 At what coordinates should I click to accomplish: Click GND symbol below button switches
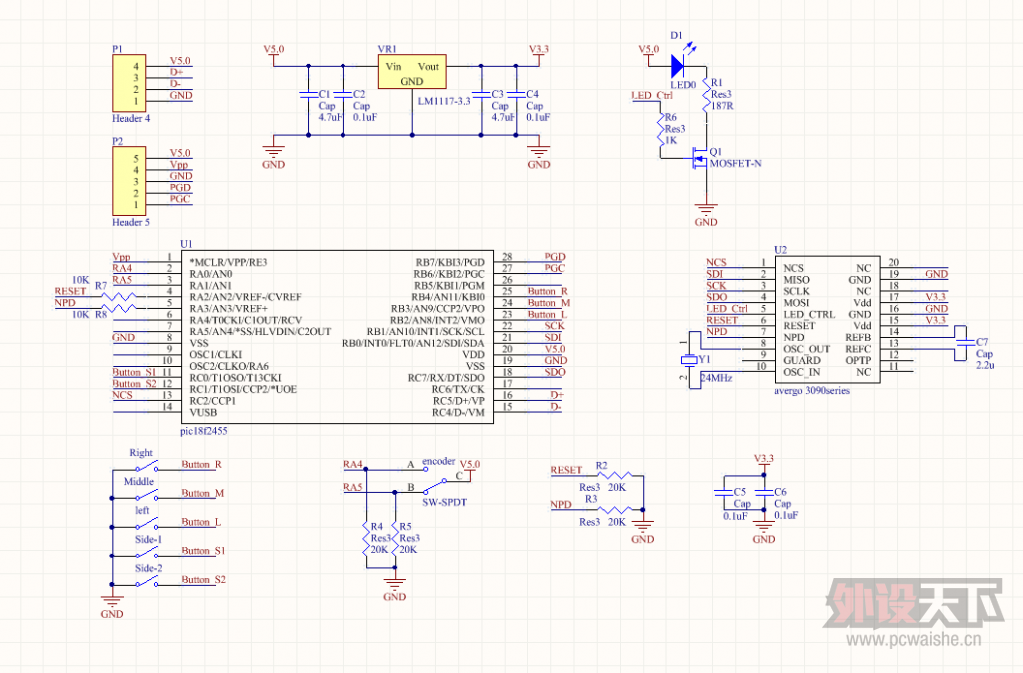point(112,605)
